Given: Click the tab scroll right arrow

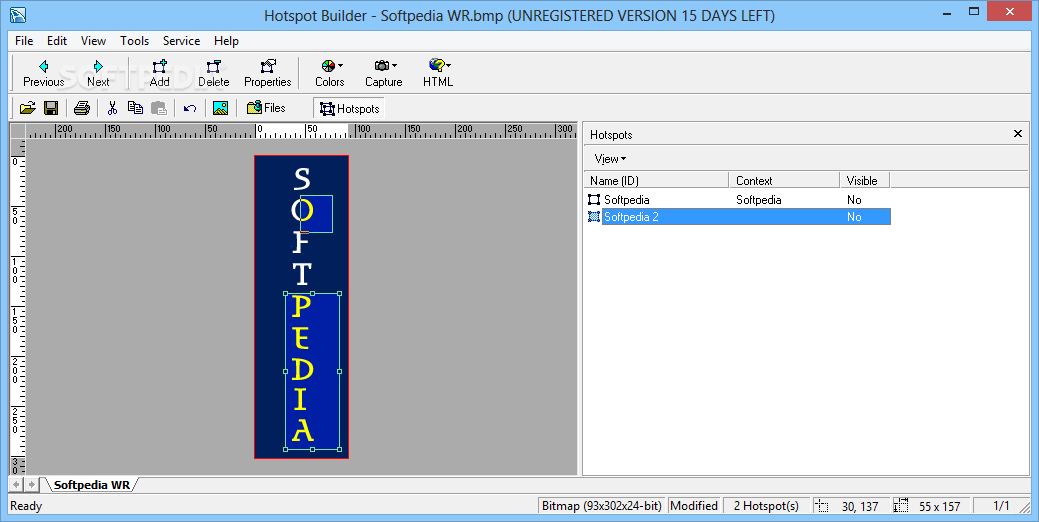Looking at the screenshot, I should (x=31, y=484).
